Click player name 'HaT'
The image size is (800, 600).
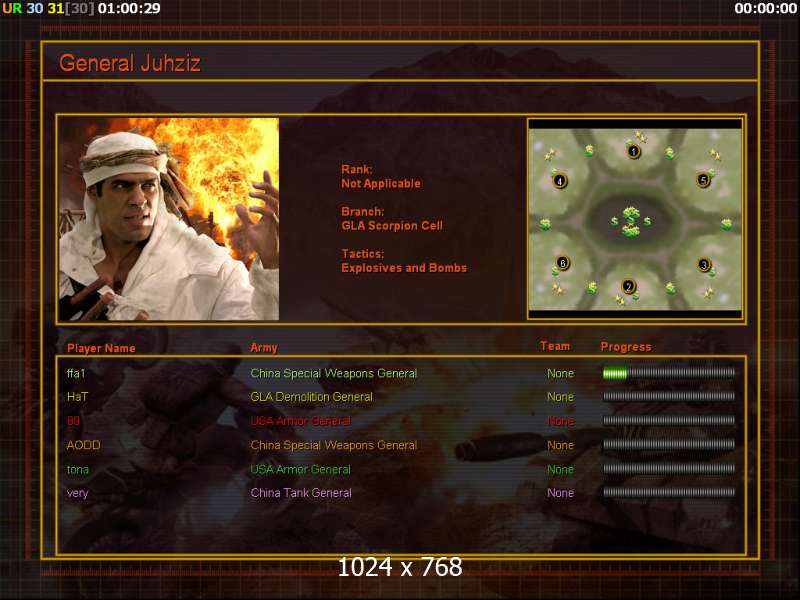77,396
